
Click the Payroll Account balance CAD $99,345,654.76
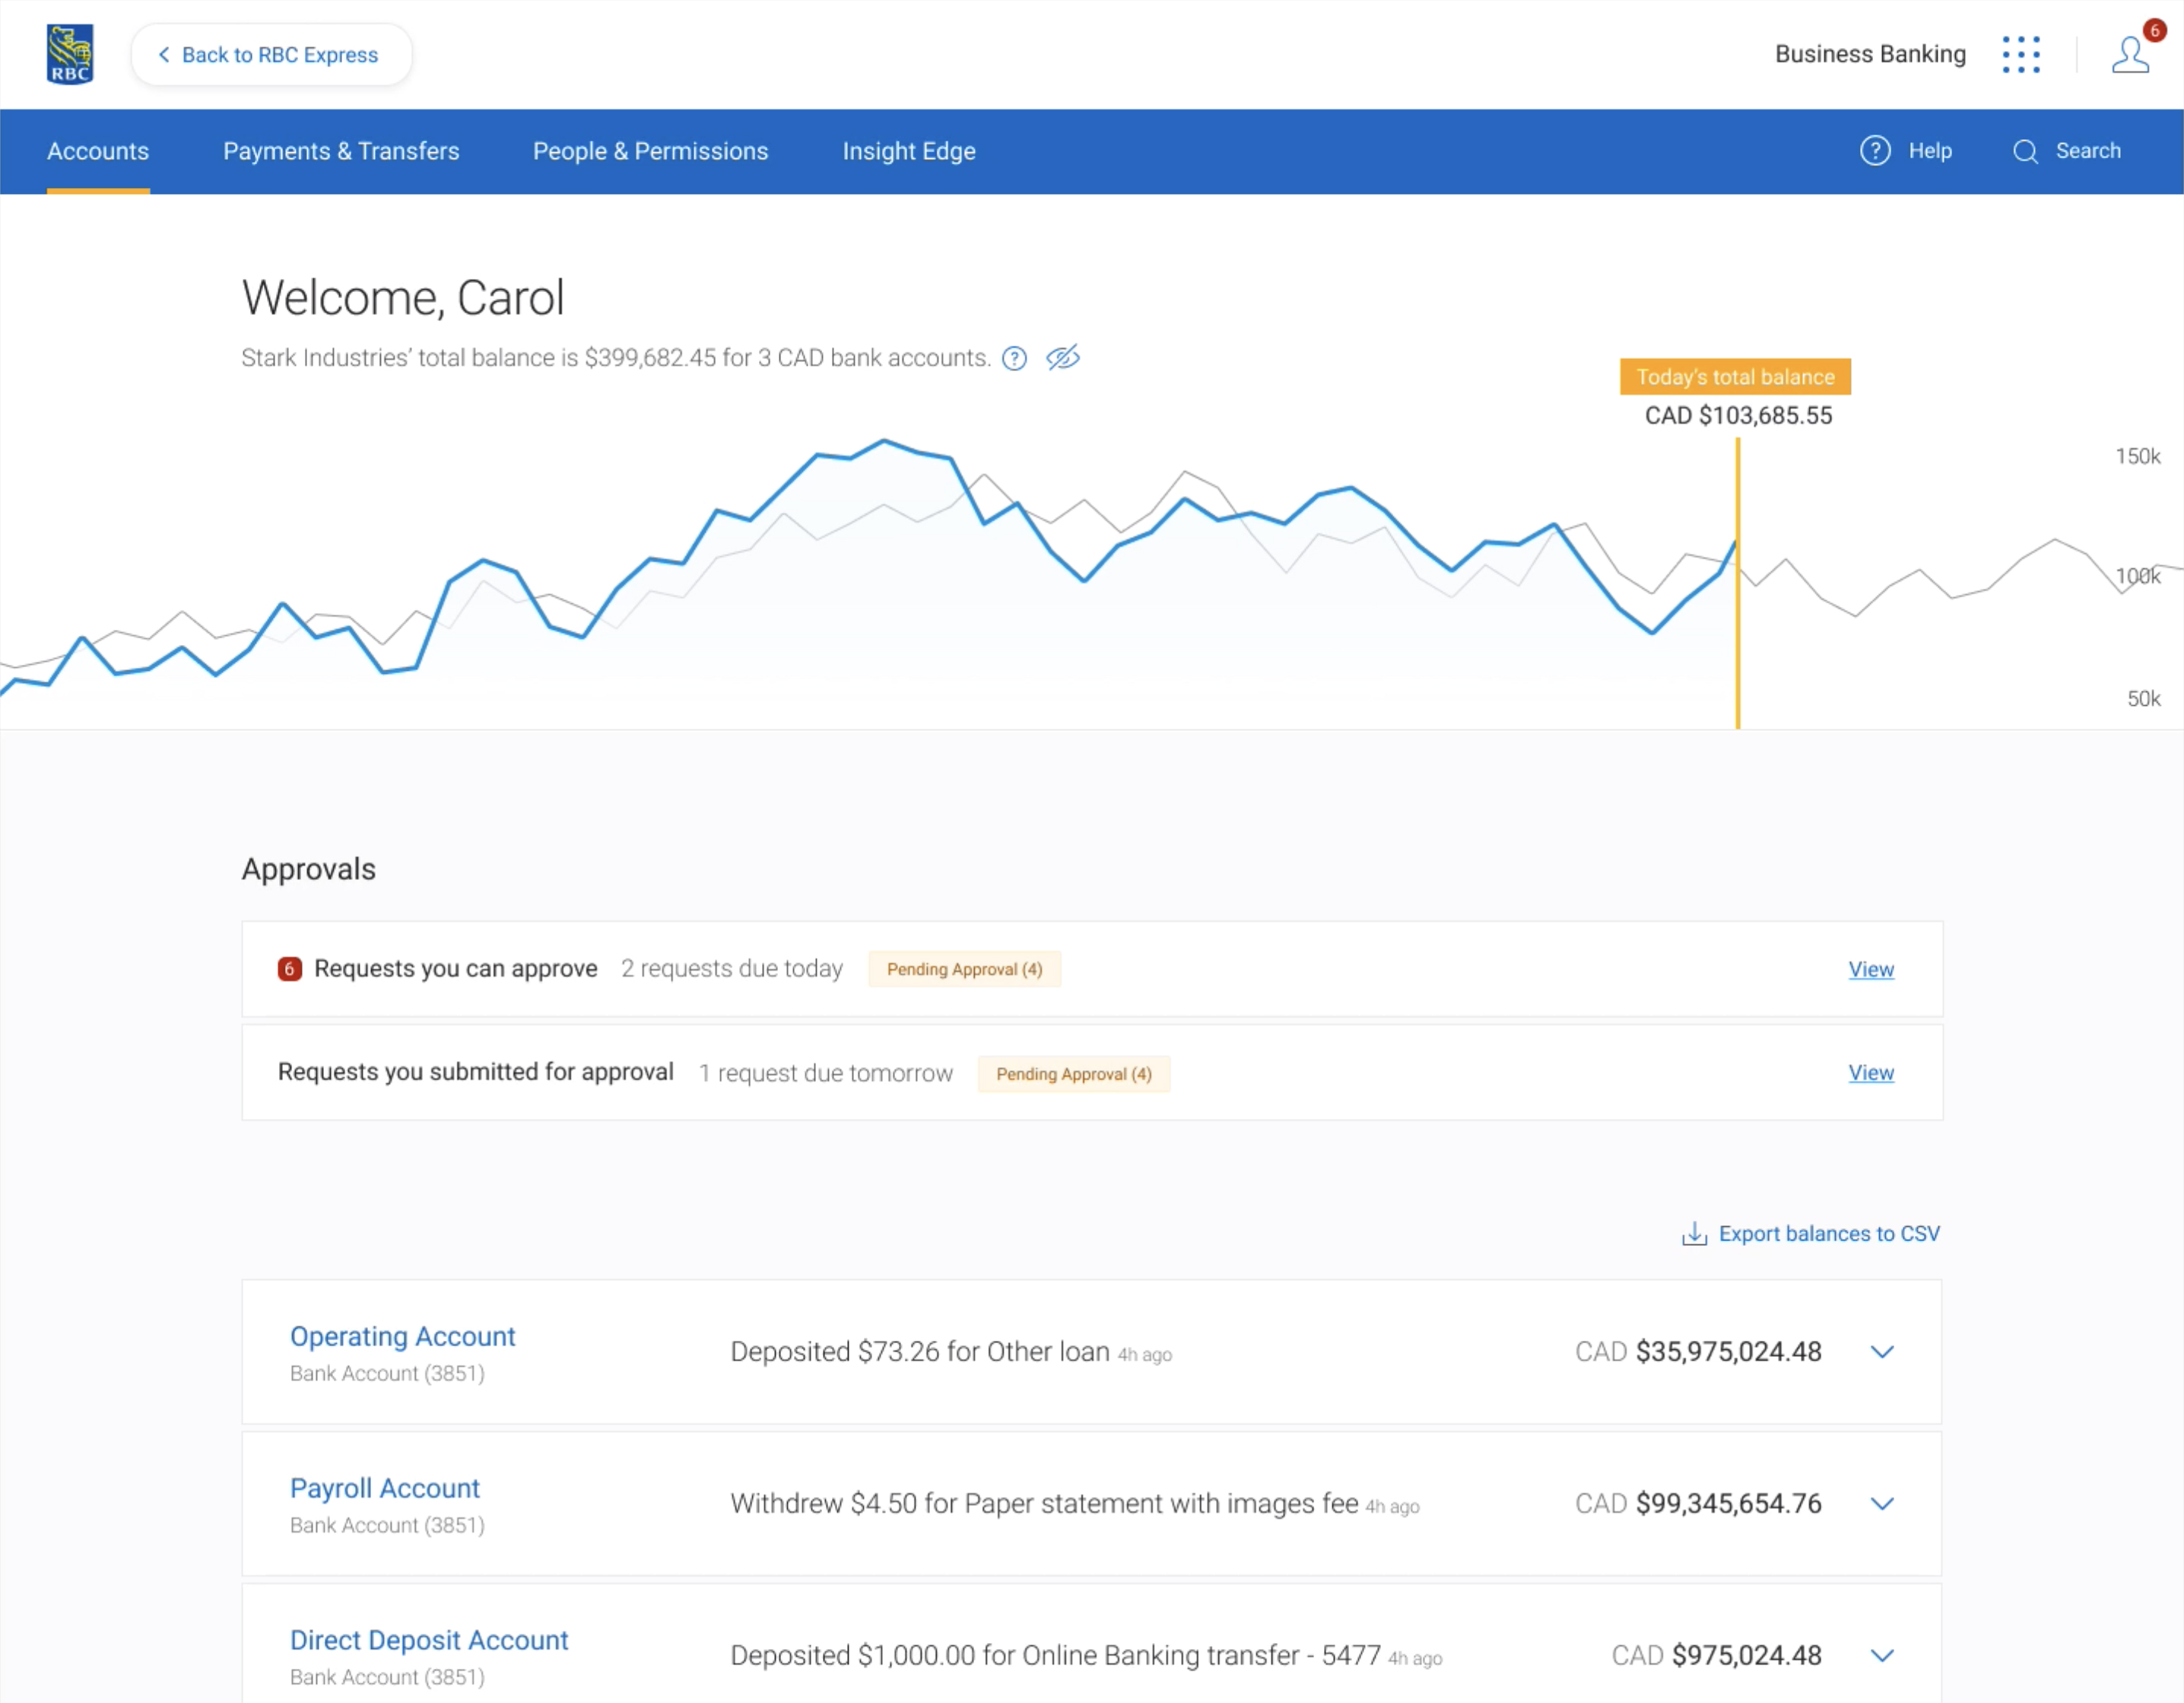pyautogui.click(x=1698, y=1504)
